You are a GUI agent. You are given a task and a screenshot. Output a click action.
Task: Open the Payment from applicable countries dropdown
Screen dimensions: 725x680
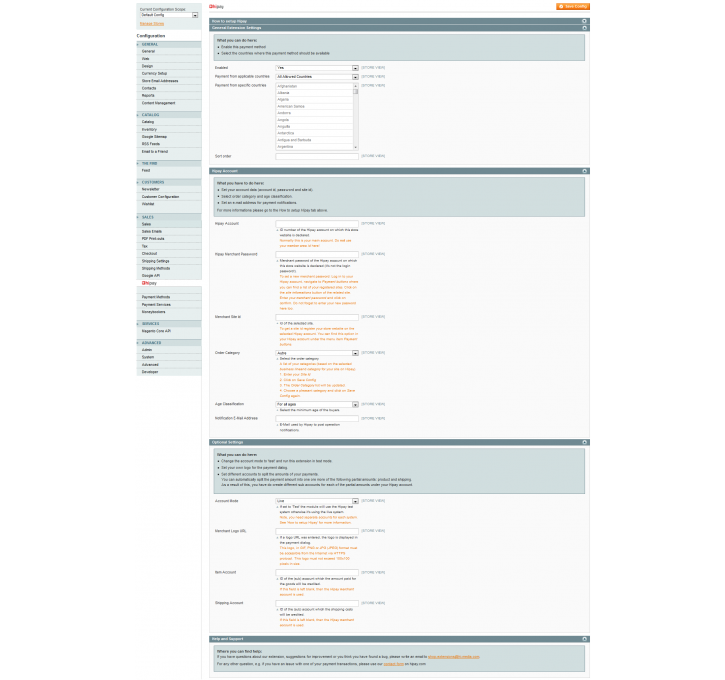[317, 77]
